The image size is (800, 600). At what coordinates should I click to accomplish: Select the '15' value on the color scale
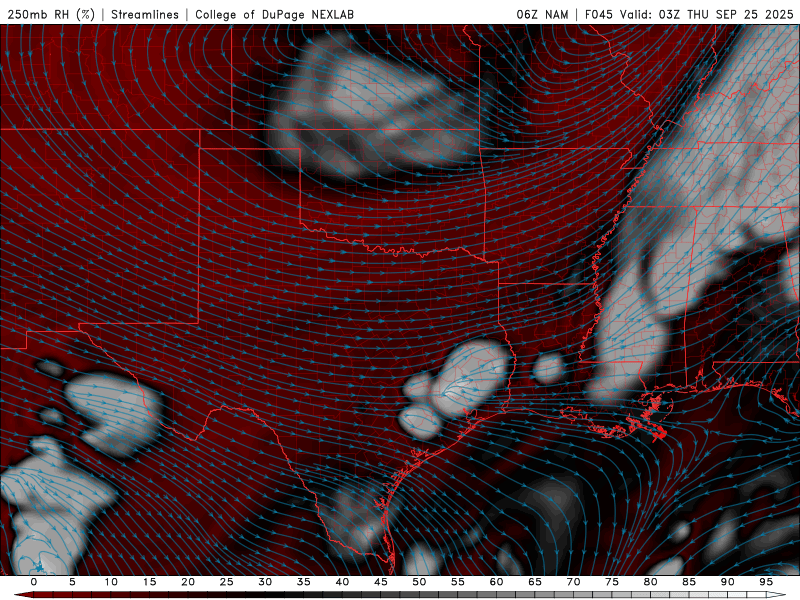point(149,582)
